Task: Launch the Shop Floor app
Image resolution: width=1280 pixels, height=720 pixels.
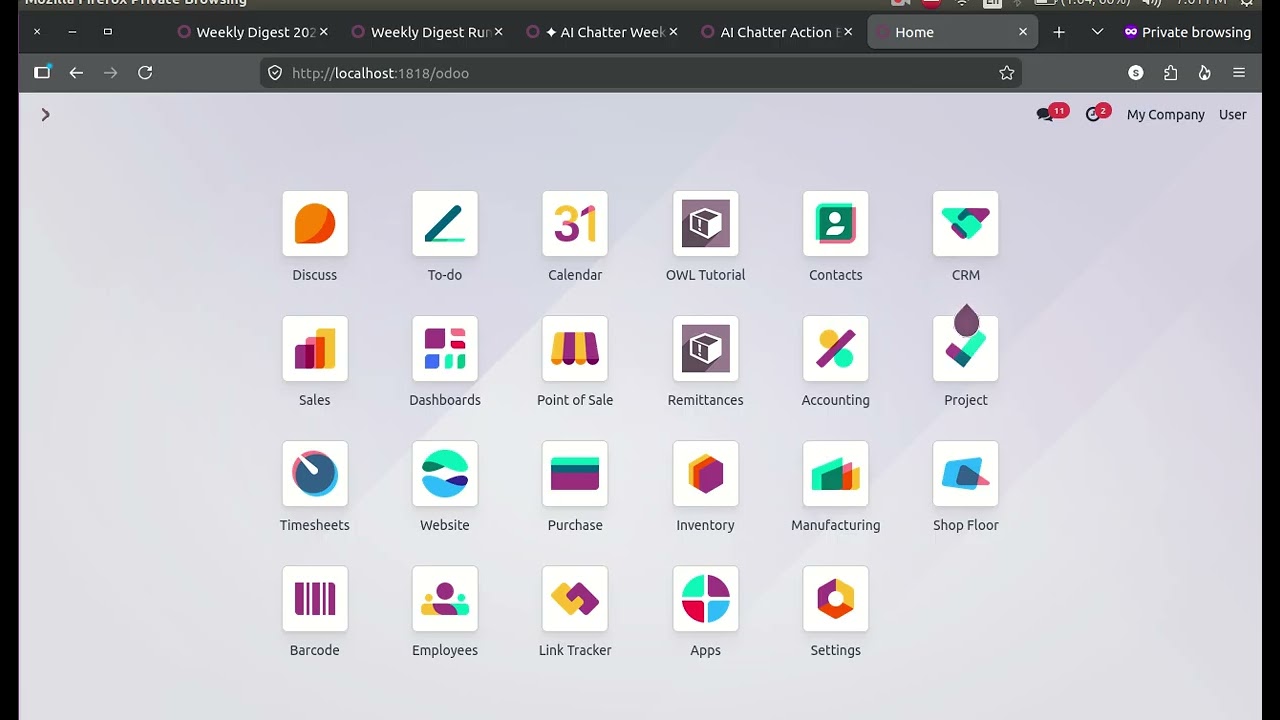Action: pyautogui.click(x=966, y=474)
